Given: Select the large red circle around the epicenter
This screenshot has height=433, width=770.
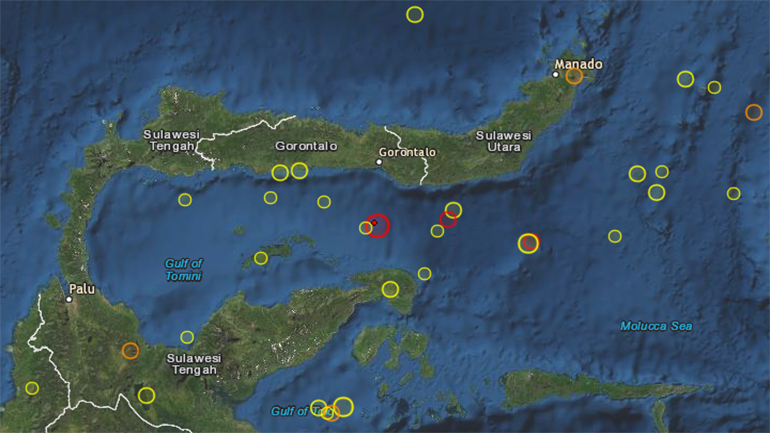Looking at the screenshot, I should click(x=378, y=226).
